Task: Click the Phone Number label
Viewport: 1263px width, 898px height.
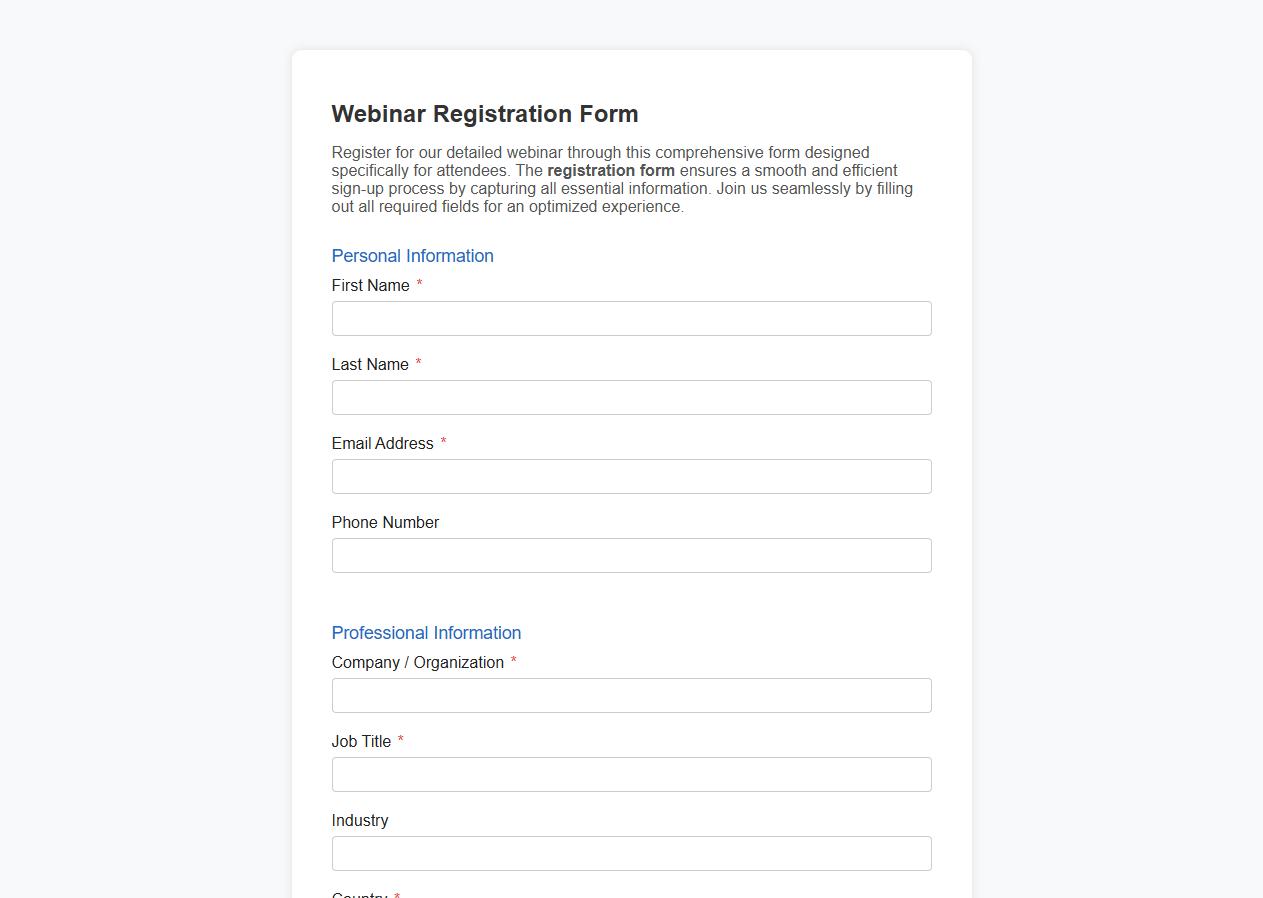Action: 385,522
